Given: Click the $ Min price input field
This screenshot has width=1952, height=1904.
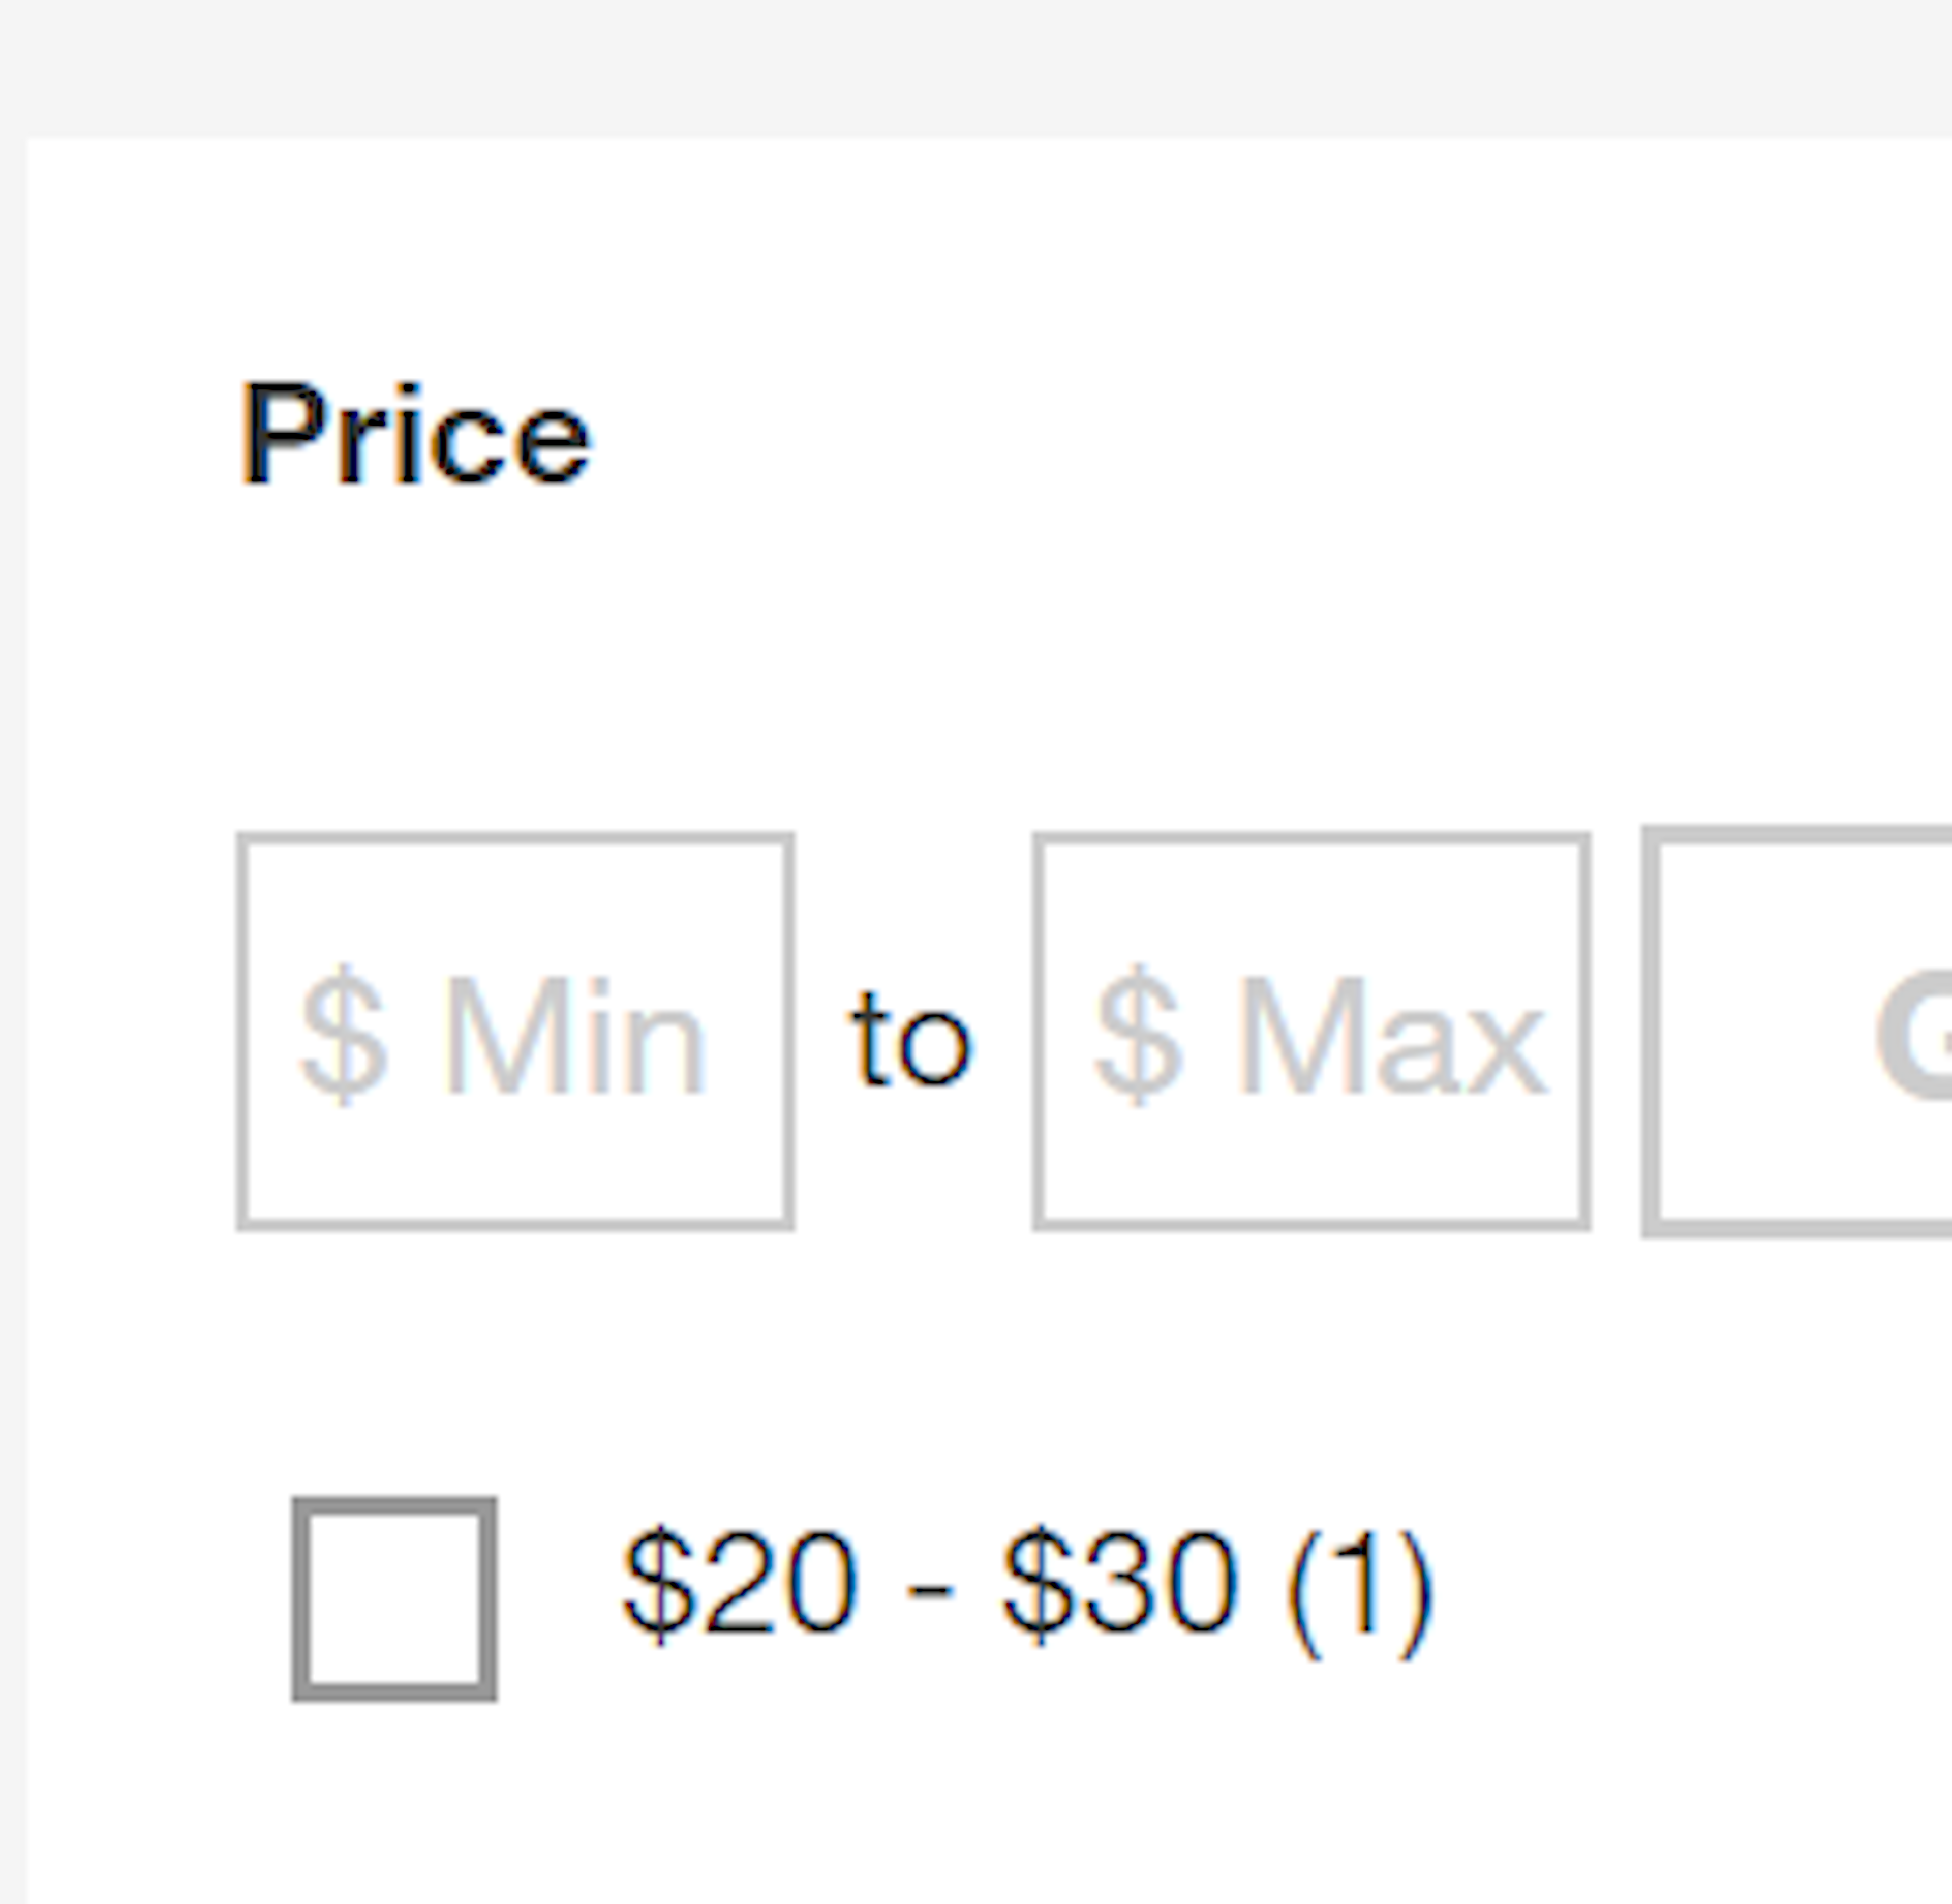Looking at the screenshot, I should point(515,1031).
